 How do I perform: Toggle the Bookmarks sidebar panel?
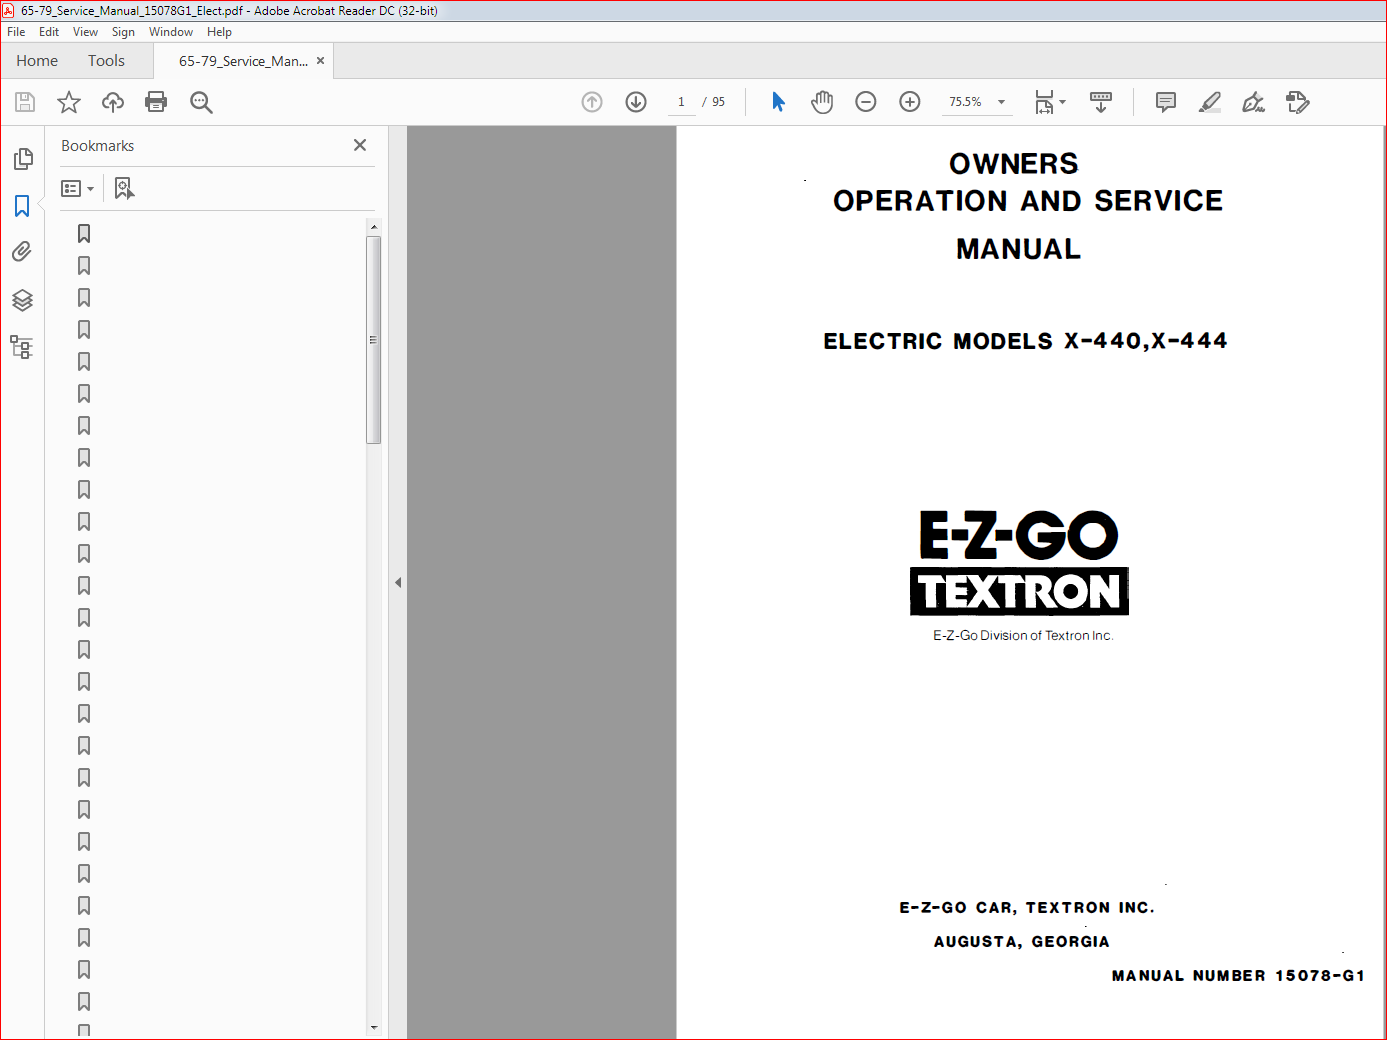(x=22, y=206)
